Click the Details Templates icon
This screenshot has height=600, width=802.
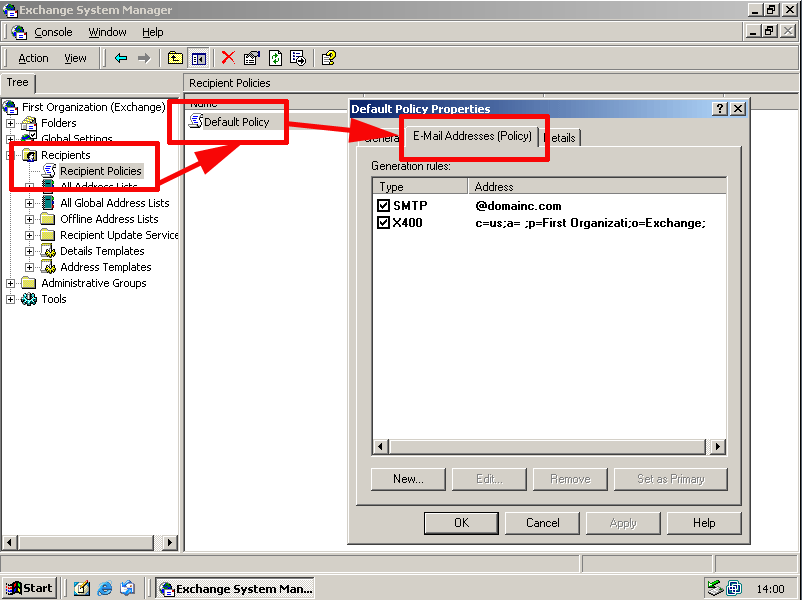click(48, 251)
